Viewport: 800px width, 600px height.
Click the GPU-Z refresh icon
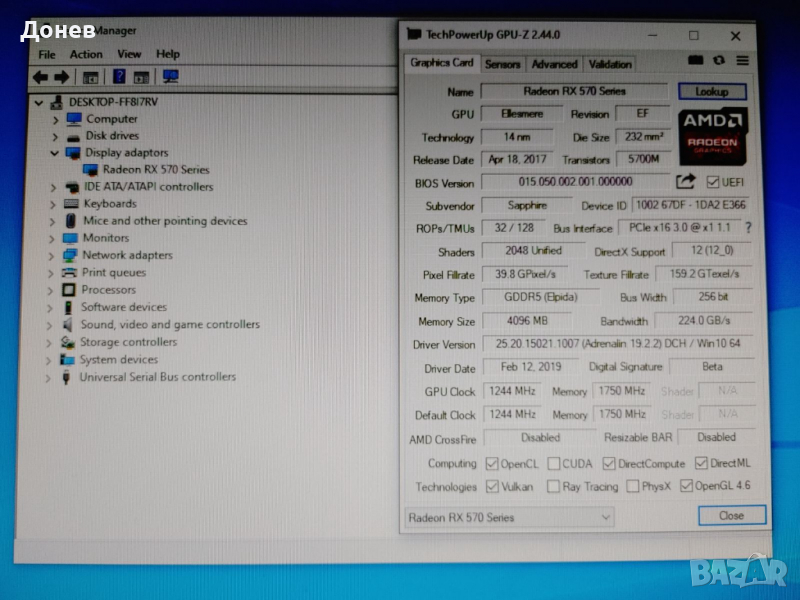[x=718, y=61]
